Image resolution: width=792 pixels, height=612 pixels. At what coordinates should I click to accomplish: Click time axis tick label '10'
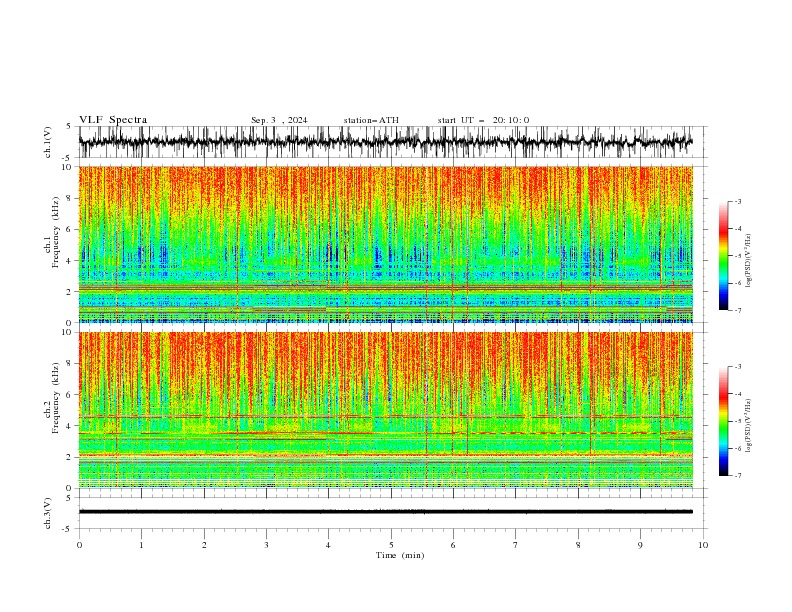pyautogui.click(x=703, y=545)
